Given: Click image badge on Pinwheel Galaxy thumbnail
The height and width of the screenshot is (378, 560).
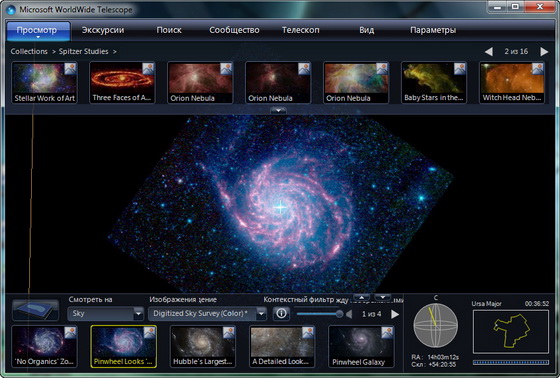Looking at the screenshot, I should (x=387, y=333).
